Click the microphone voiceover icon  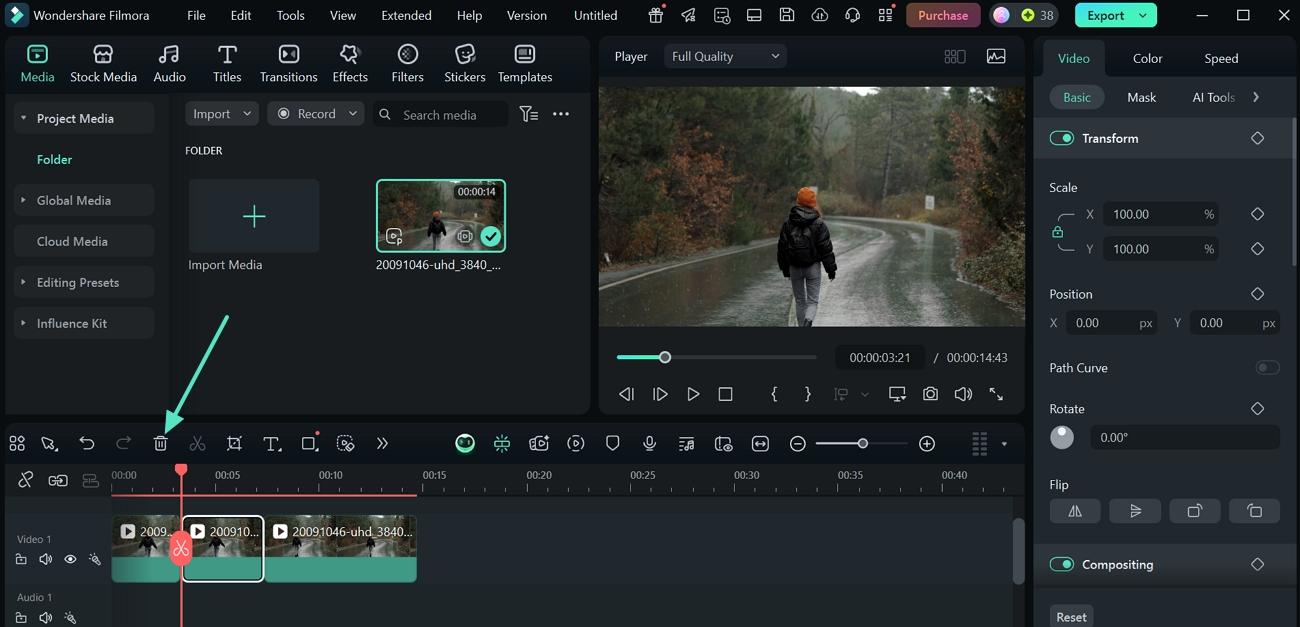click(650, 443)
